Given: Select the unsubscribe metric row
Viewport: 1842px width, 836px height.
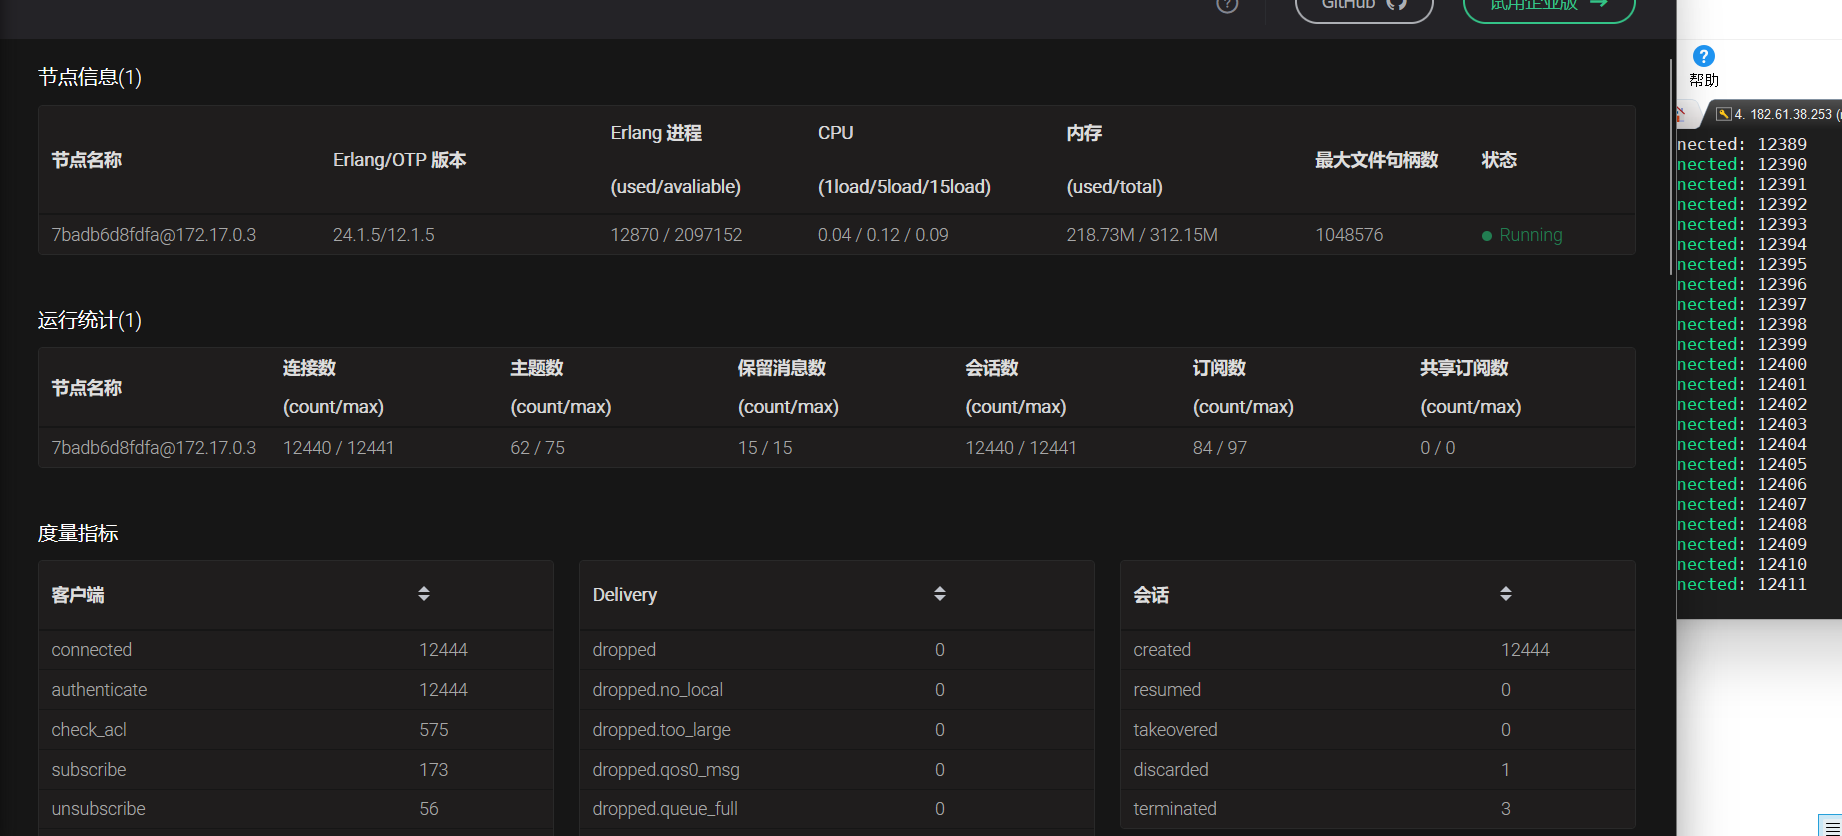Looking at the screenshot, I should pyautogui.click(x=296, y=809).
